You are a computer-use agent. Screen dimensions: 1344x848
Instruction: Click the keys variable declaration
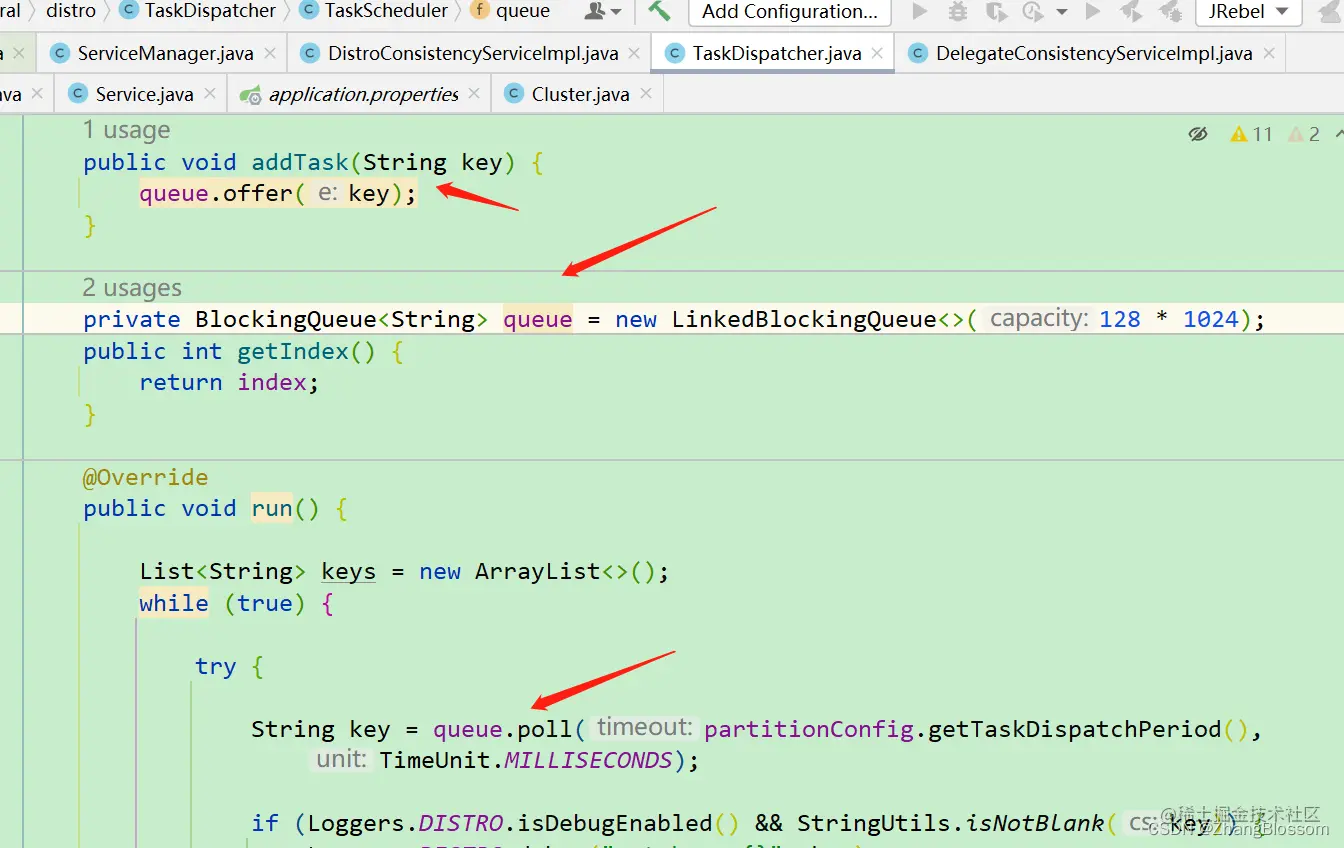(348, 571)
